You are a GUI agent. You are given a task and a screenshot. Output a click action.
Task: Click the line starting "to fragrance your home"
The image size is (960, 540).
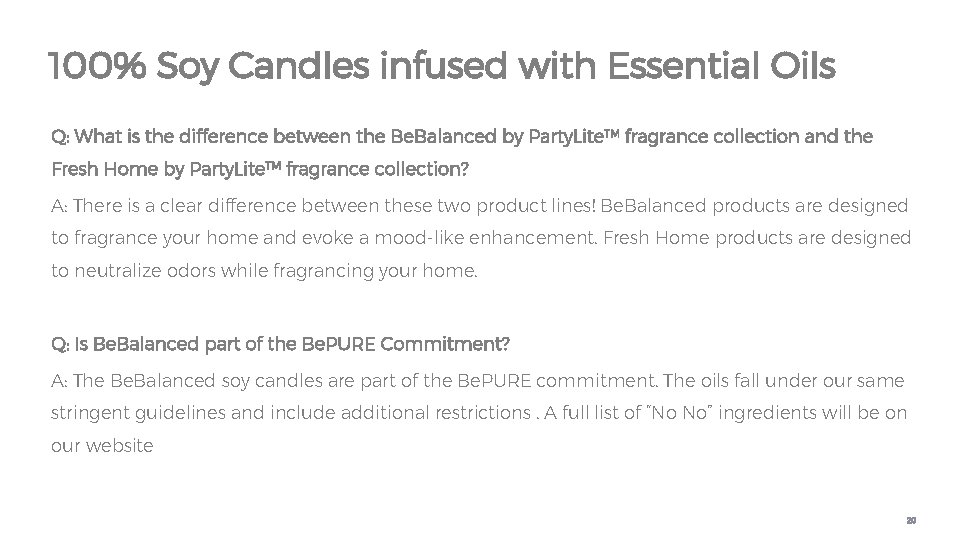(x=481, y=239)
